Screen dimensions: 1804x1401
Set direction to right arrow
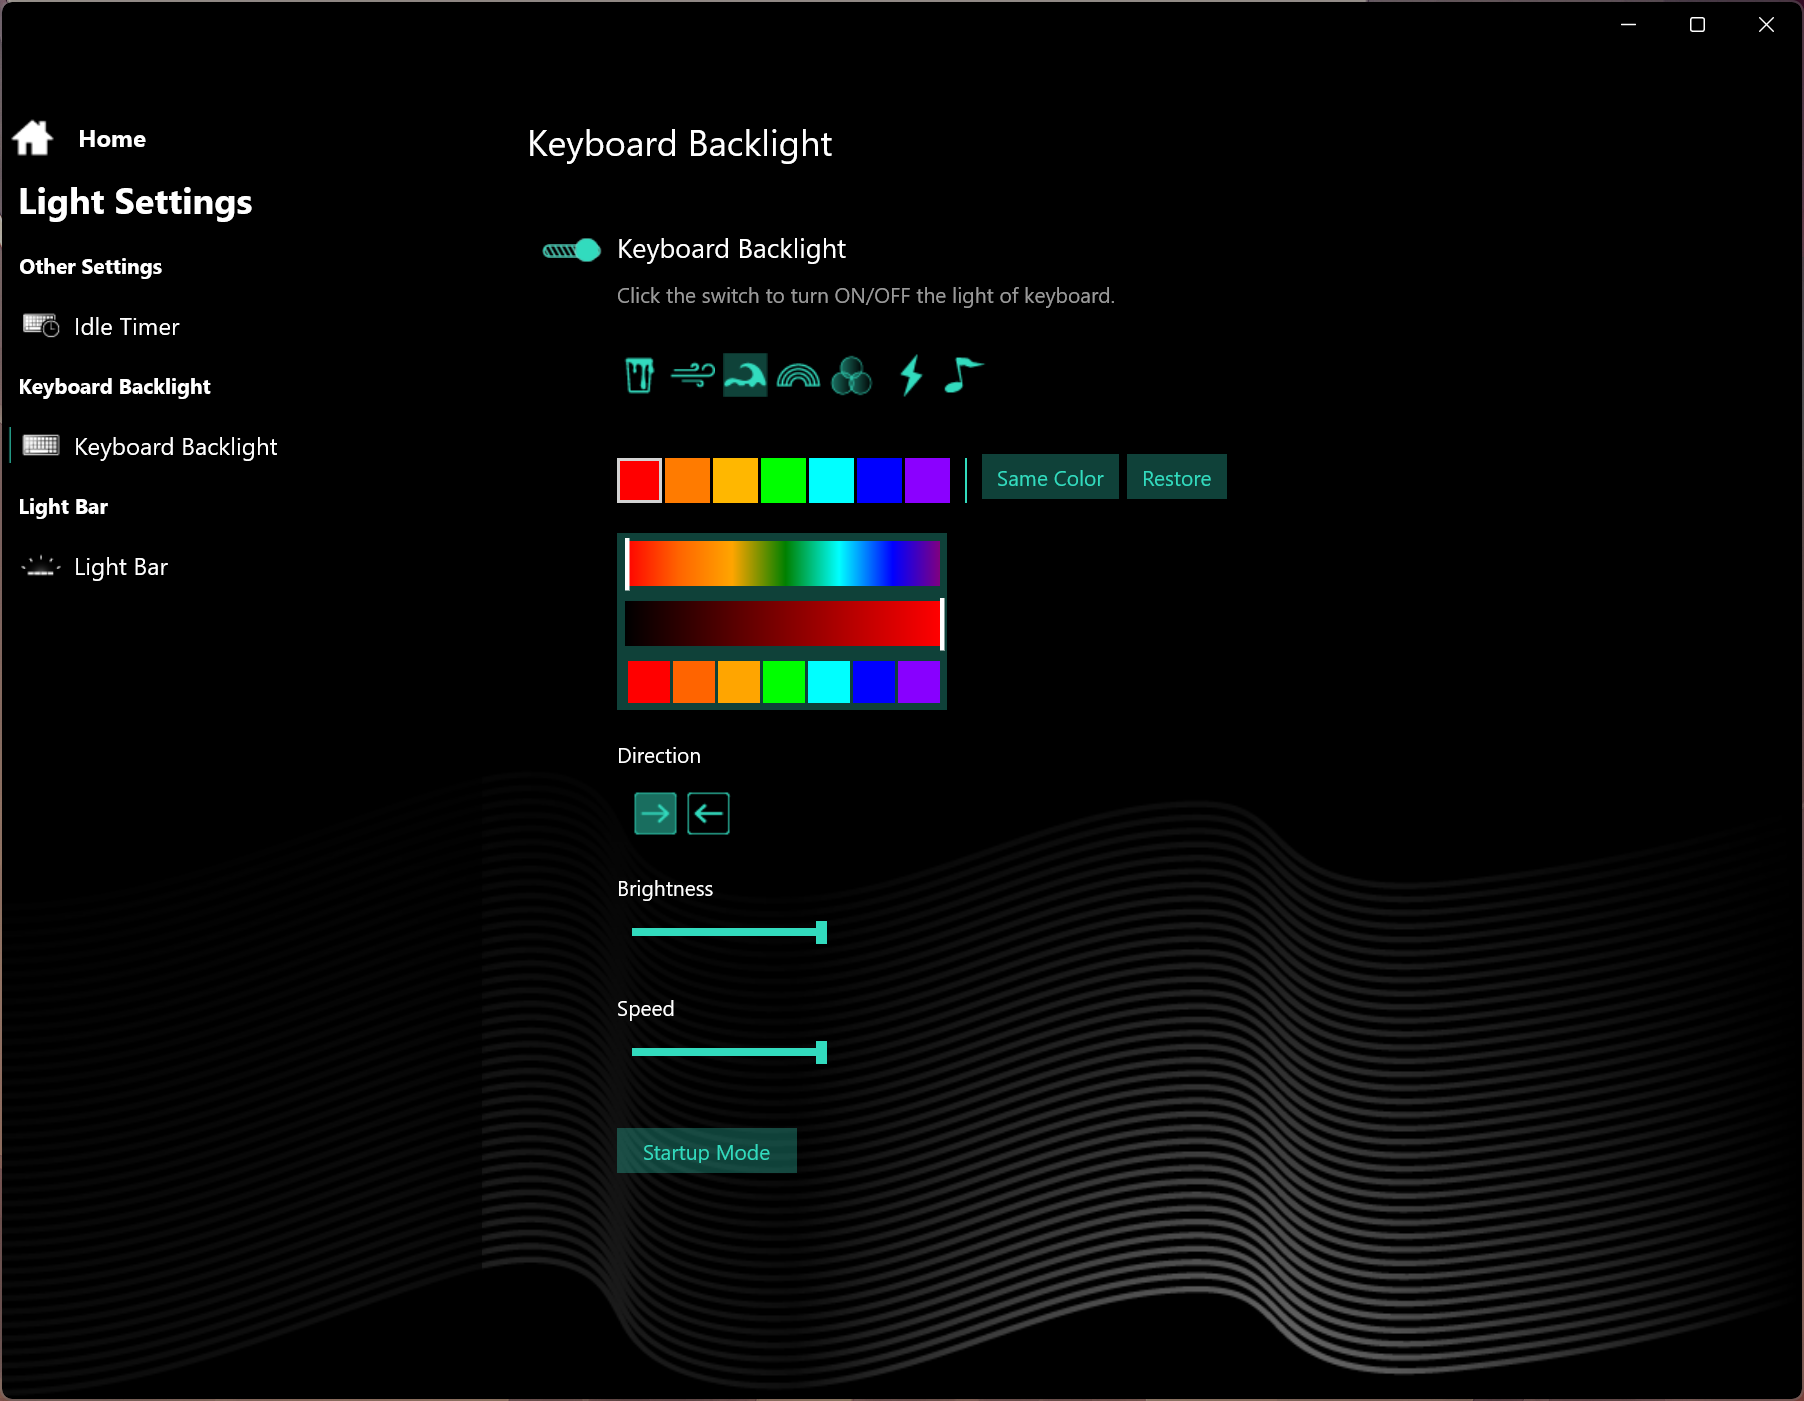[x=655, y=813]
